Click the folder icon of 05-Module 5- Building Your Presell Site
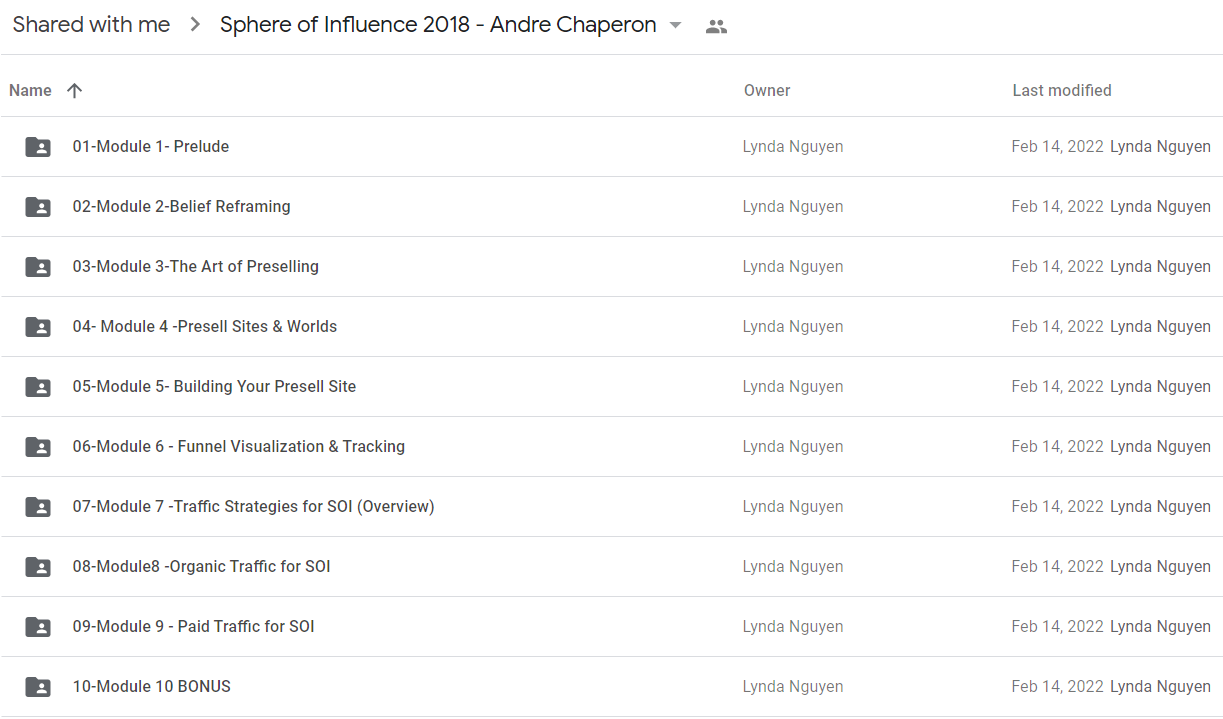 38,387
